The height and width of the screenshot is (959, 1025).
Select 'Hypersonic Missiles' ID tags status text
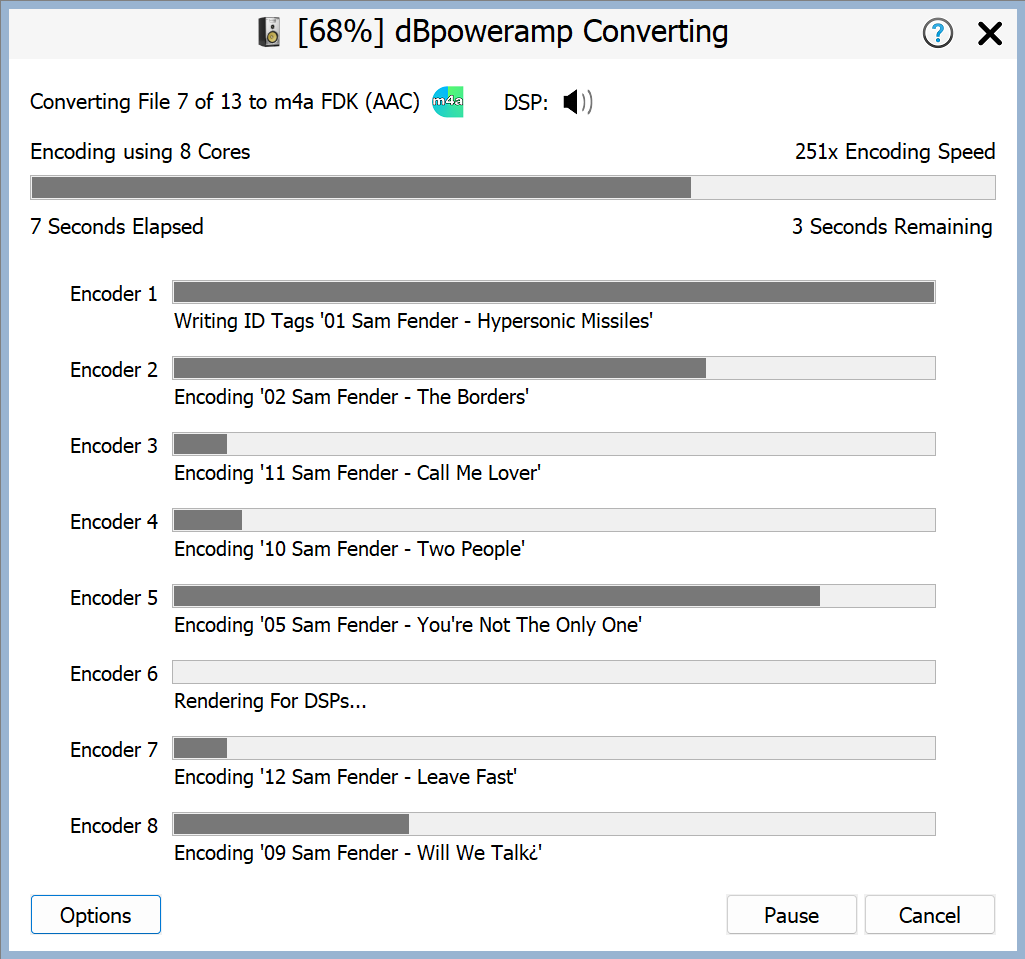coord(413,321)
